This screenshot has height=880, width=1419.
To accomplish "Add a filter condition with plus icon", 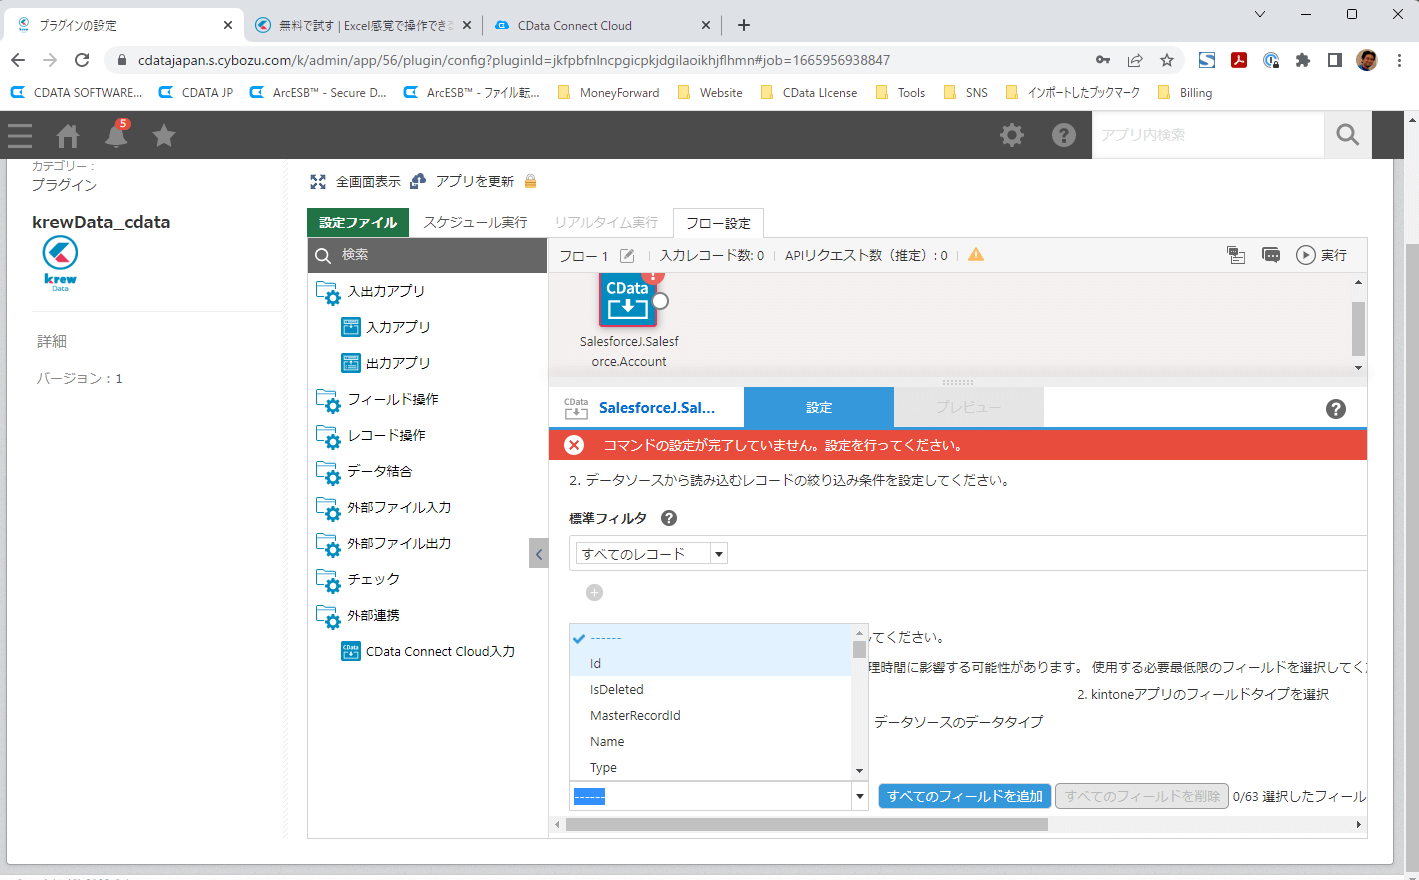I will 594,593.
